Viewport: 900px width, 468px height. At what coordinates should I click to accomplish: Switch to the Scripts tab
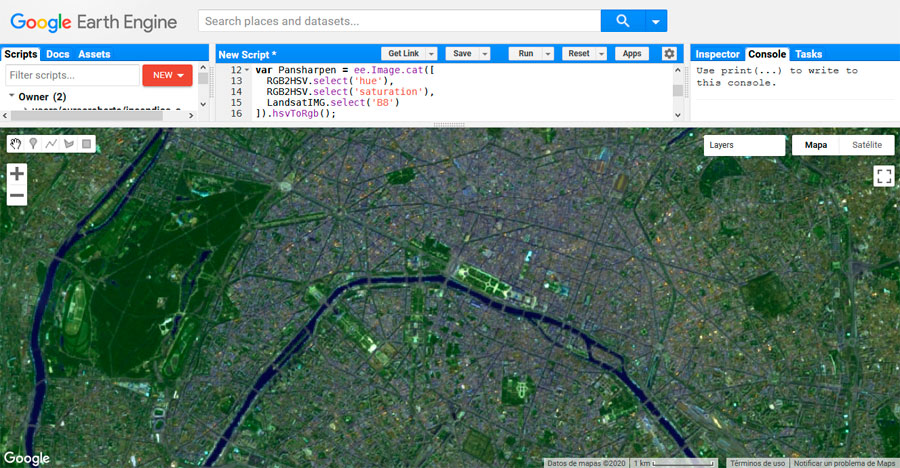pos(21,54)
